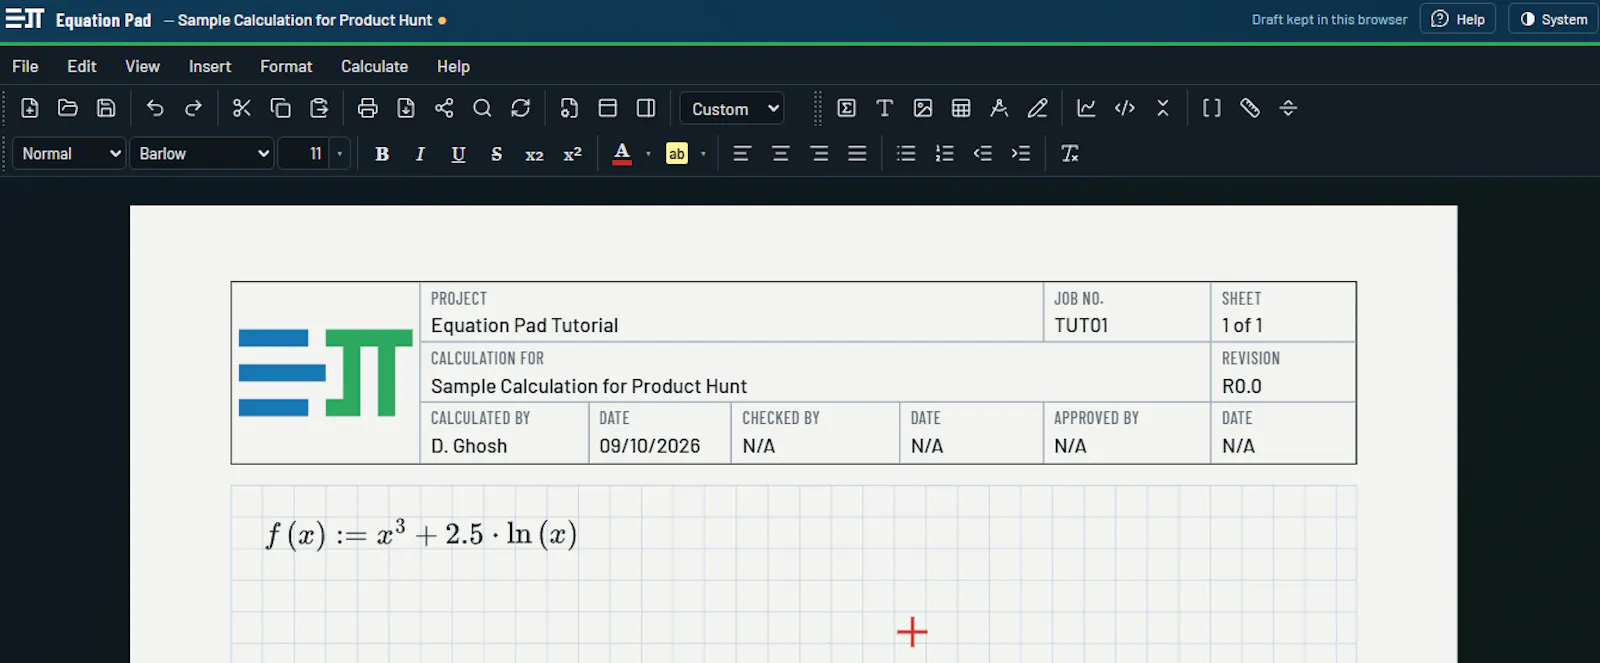
Task: Copy the selection with the toolbar icon
Action: [x=281, y=108]
